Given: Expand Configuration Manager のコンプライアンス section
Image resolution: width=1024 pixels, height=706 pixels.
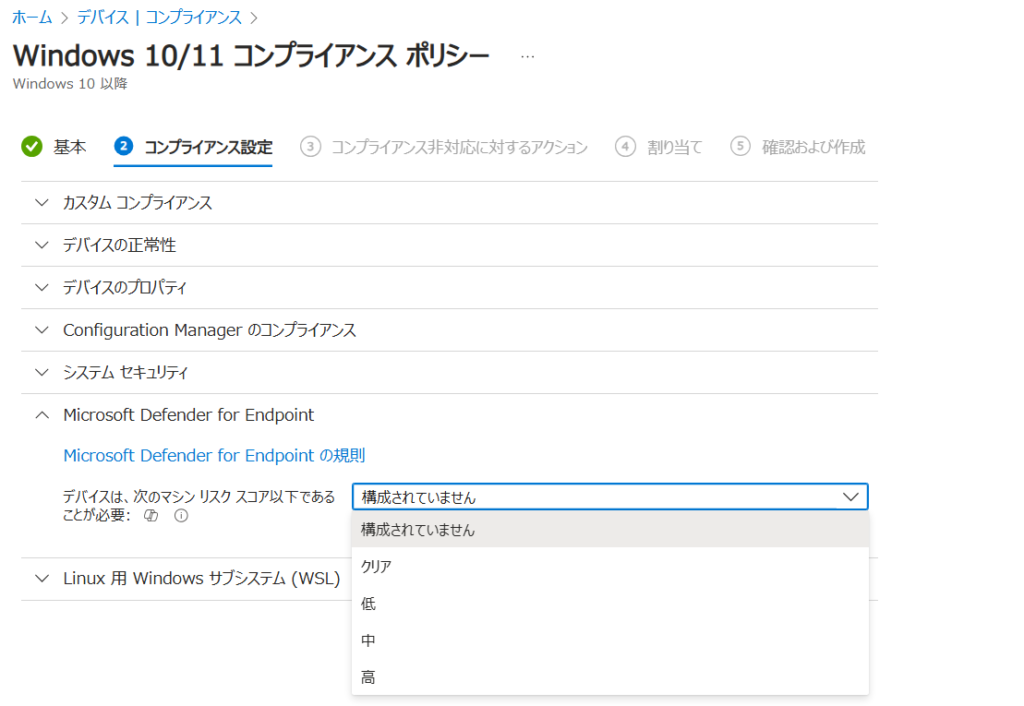Looking at the screenshot, I should (449, 330).
